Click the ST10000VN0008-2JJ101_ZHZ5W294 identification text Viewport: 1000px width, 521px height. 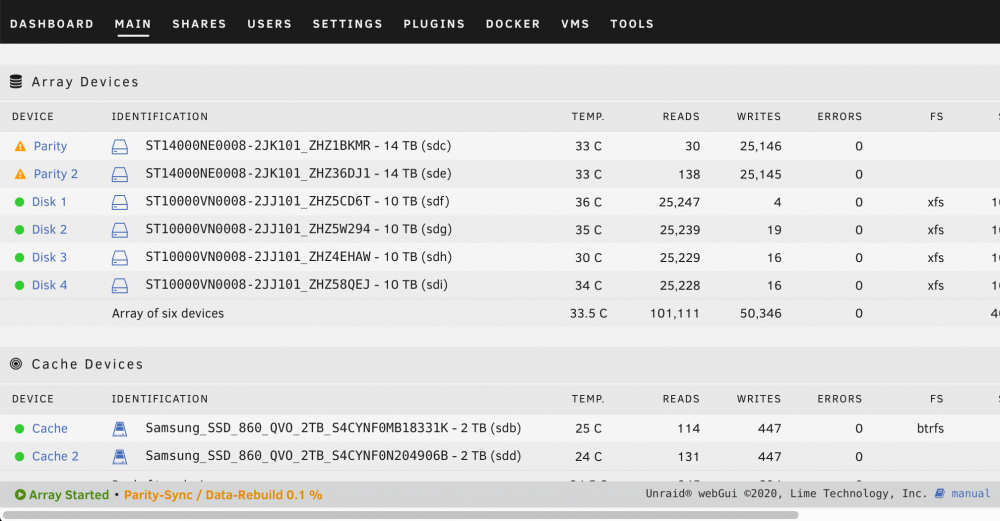click(x=258, y=229)
